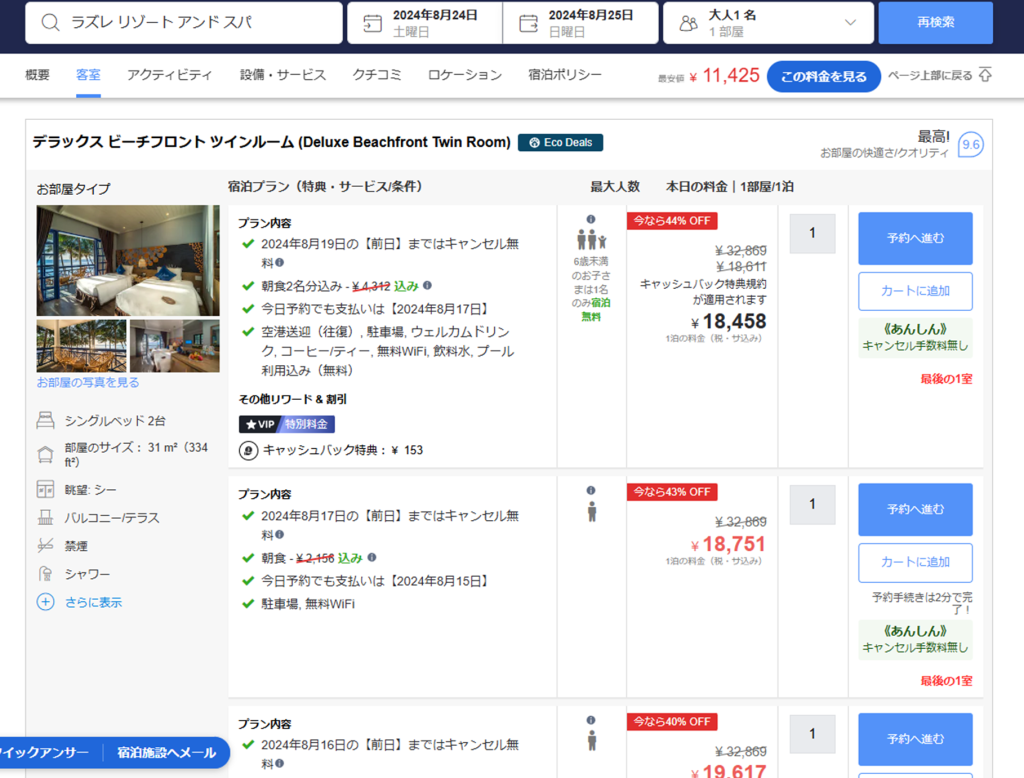Click the guests people icon
The image size is (1024, 778).
tap(688, 23)
